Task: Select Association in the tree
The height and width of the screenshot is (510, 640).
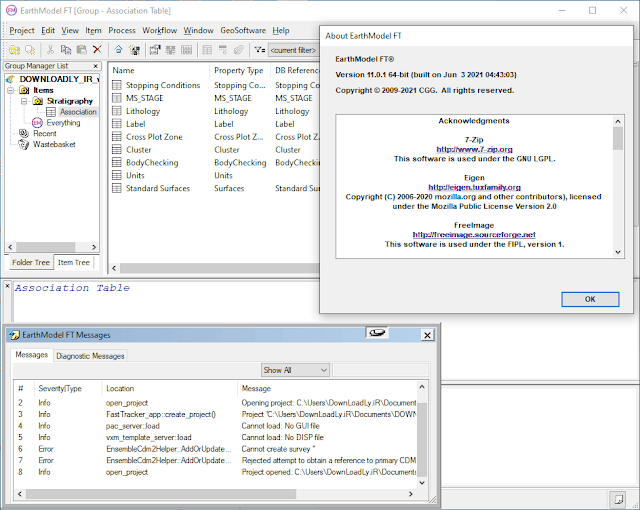Action: 78,112
